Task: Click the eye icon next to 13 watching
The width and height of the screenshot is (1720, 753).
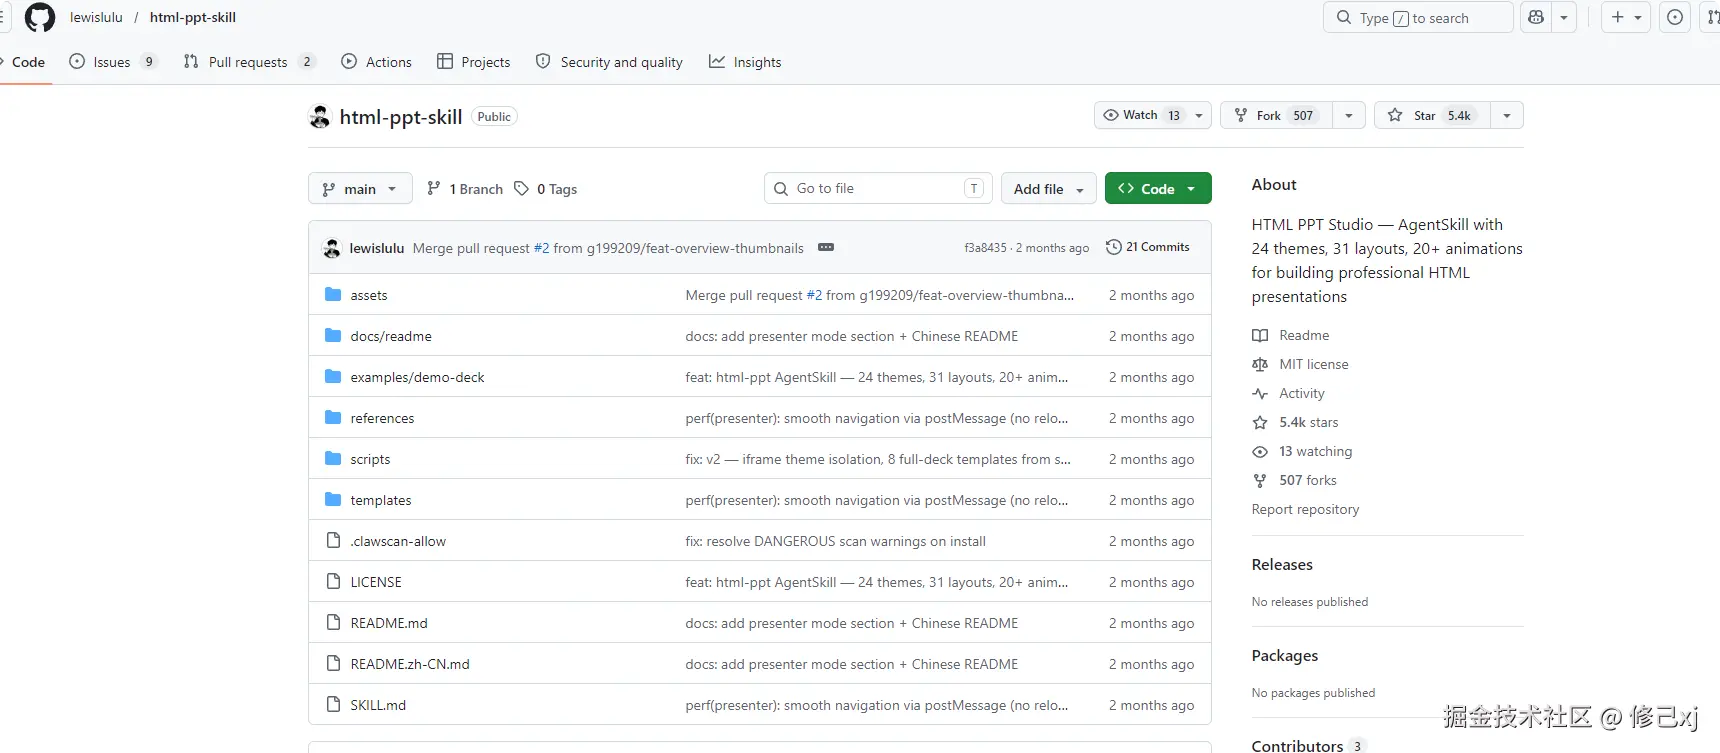Action: tap(1260, 451)
